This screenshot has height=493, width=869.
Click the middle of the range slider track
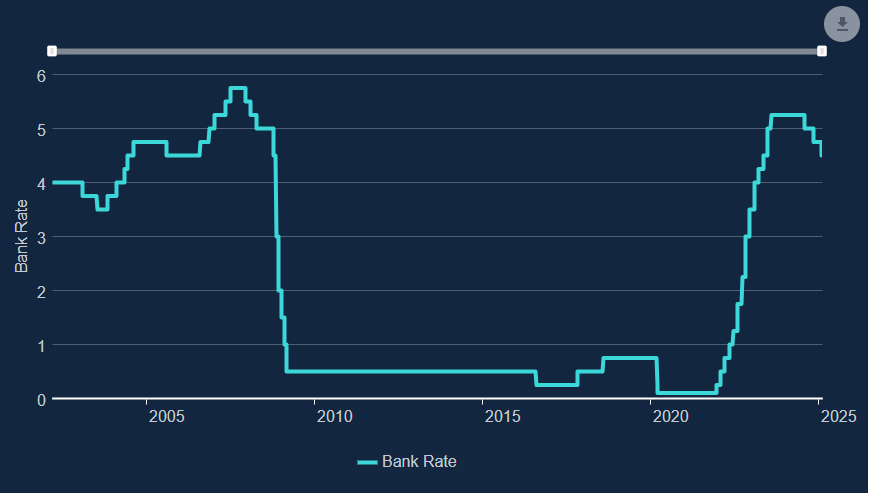tap(436, 51)
